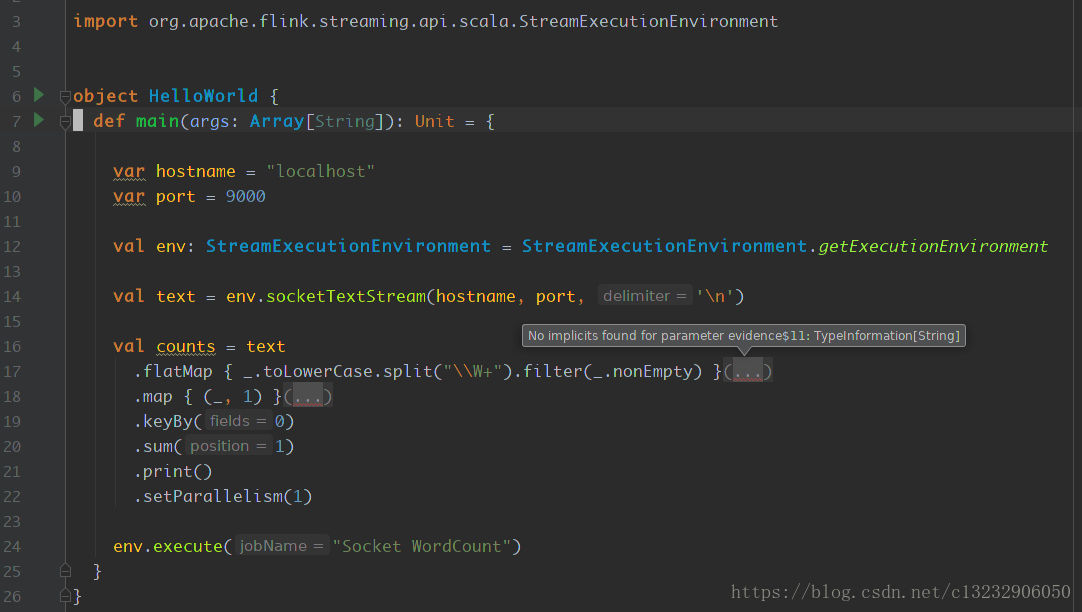The height and width of the screenshot is (612, 1082).
Task: Click 'var' keyword before port
Action: tap(129, 196)
